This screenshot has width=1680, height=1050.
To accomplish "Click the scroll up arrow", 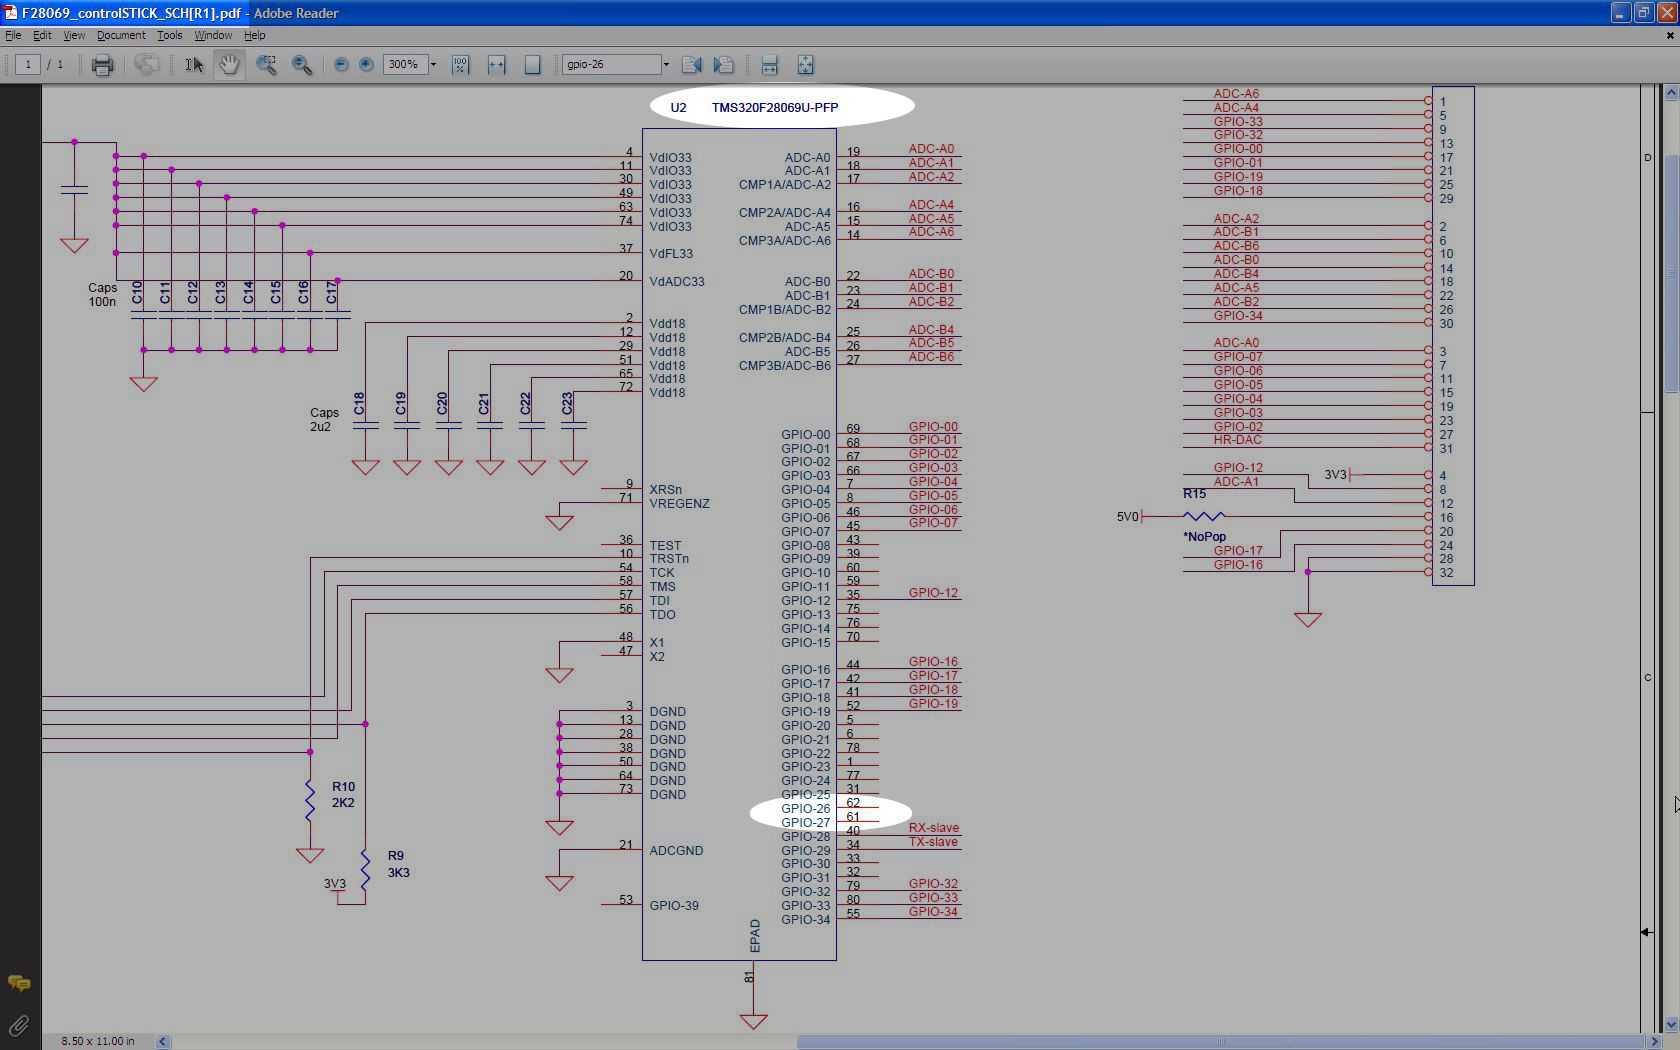I will [x=1670, y=93].
